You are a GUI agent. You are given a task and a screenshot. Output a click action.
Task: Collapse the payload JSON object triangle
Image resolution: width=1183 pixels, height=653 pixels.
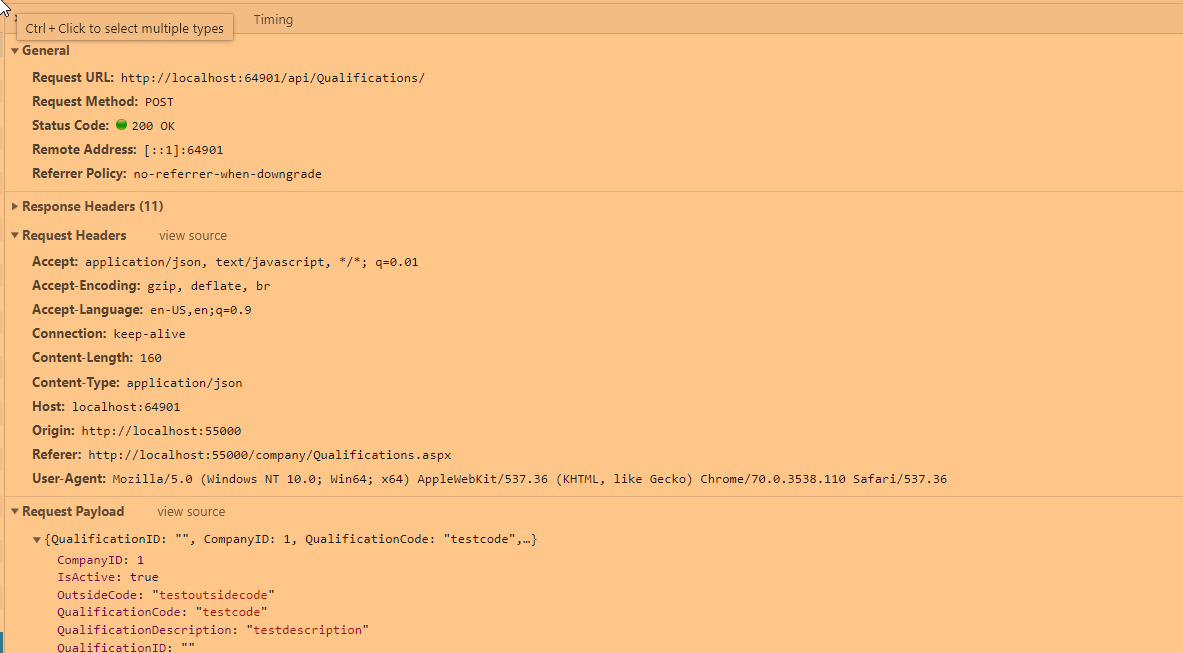pyautogui.click(x=37, y=540)
